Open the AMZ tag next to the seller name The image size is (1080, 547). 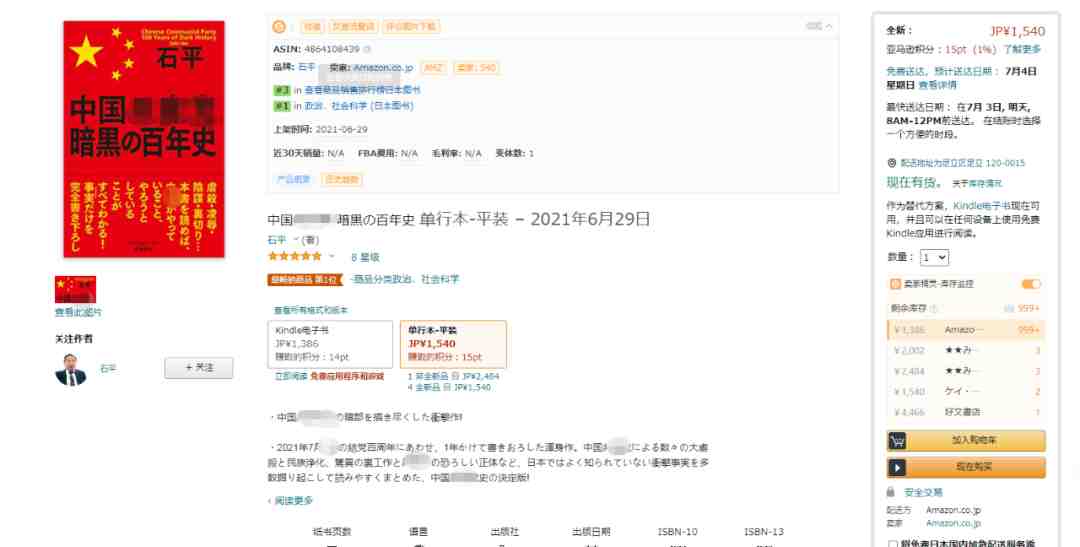(x=433, y=68)
